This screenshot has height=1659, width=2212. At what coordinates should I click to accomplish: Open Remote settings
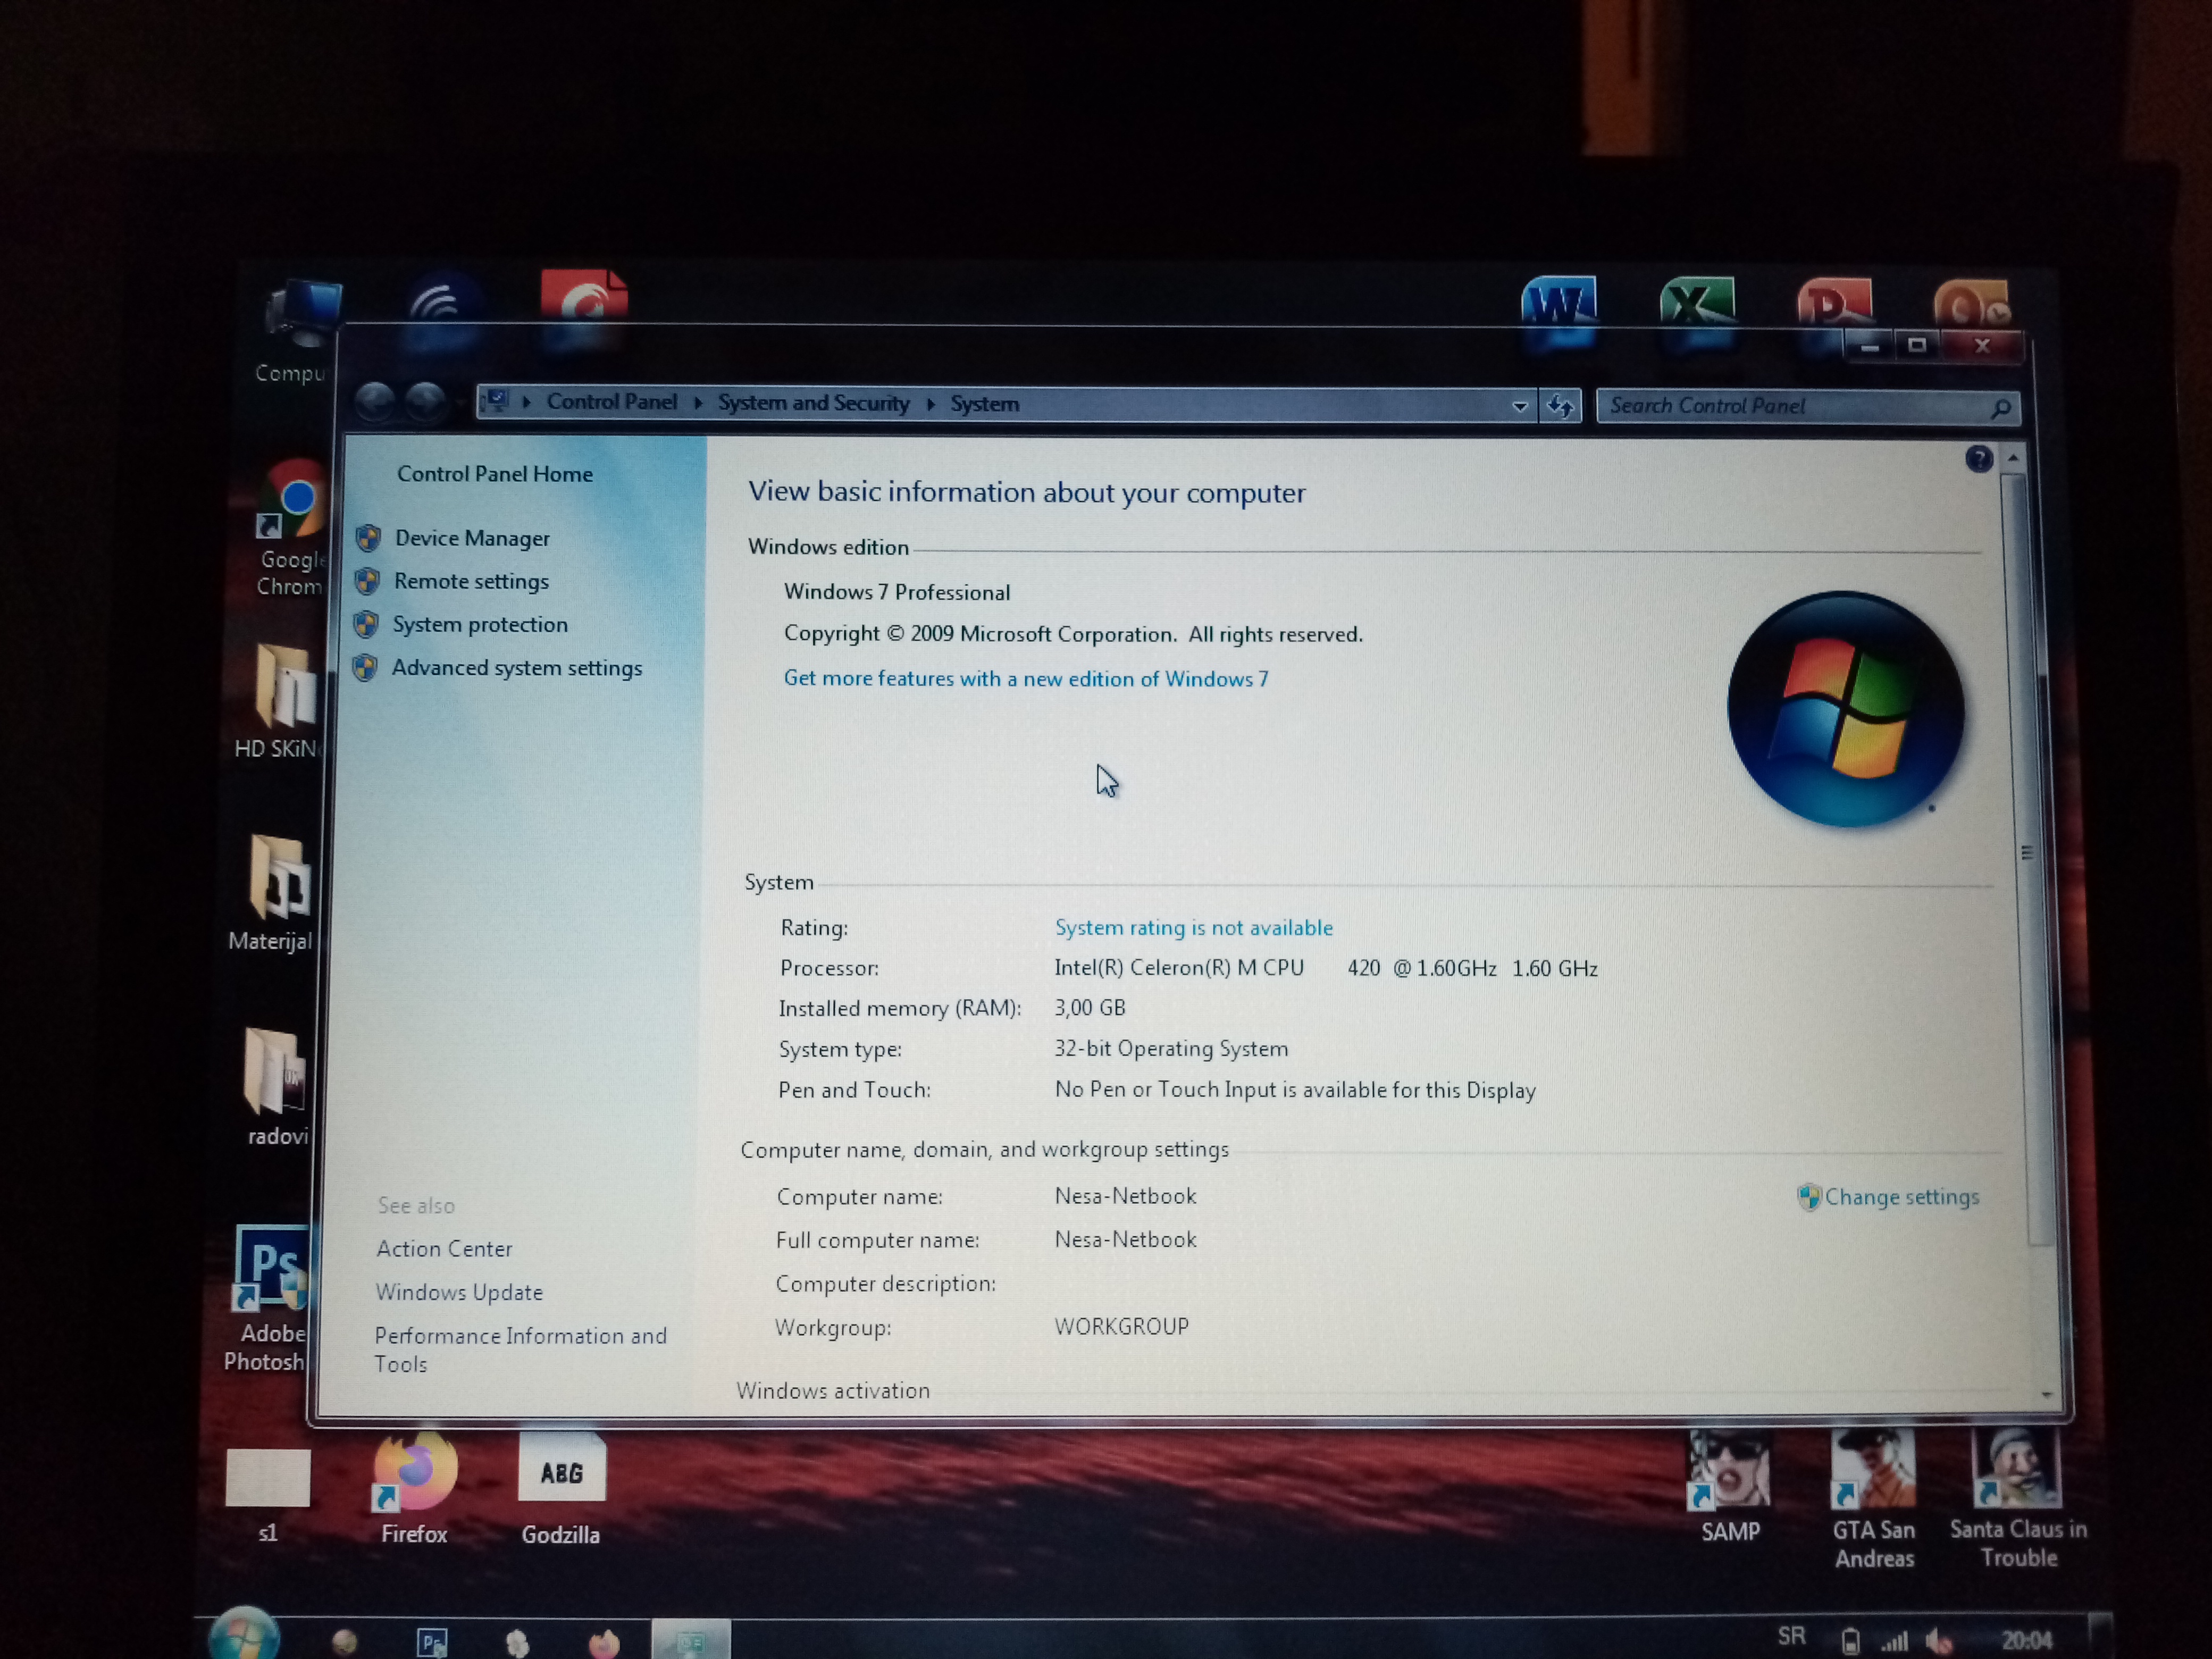click(x=471, y=581)
